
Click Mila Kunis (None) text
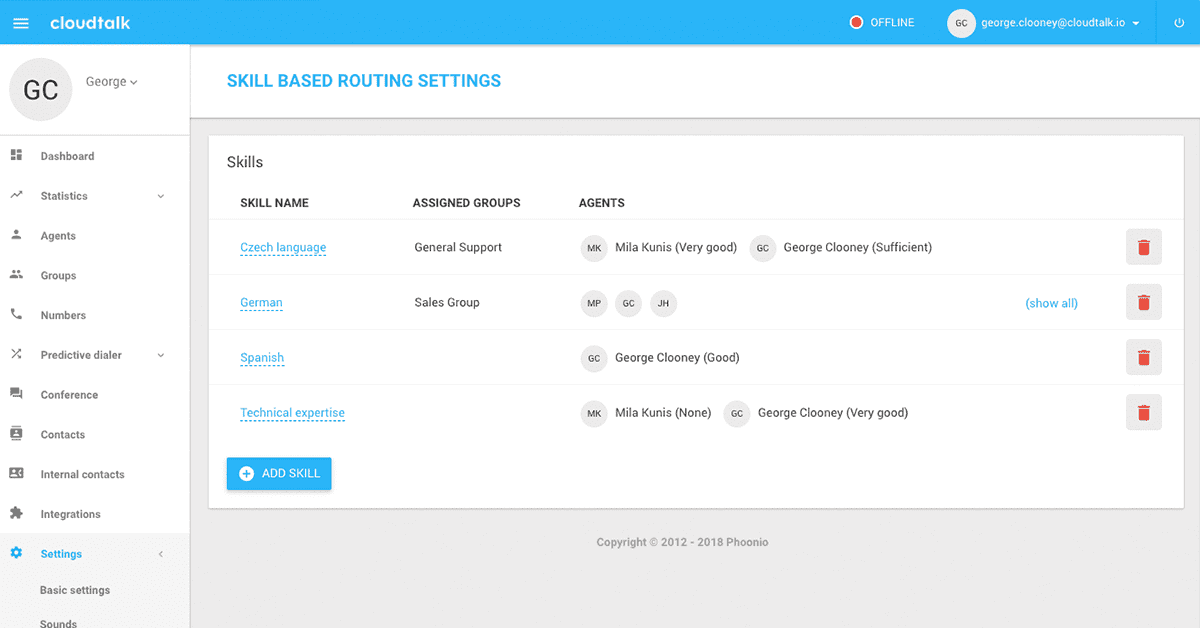point(663,412)
